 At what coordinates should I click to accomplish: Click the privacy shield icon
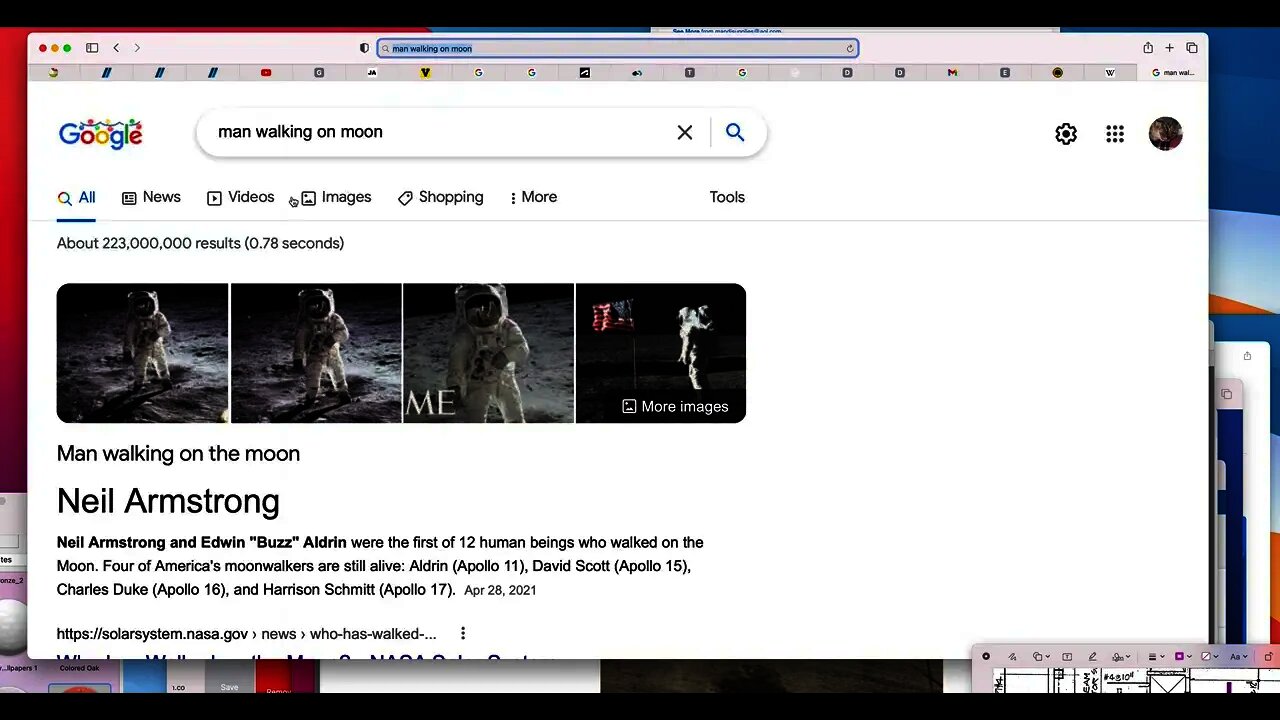[x=364, y=48]
